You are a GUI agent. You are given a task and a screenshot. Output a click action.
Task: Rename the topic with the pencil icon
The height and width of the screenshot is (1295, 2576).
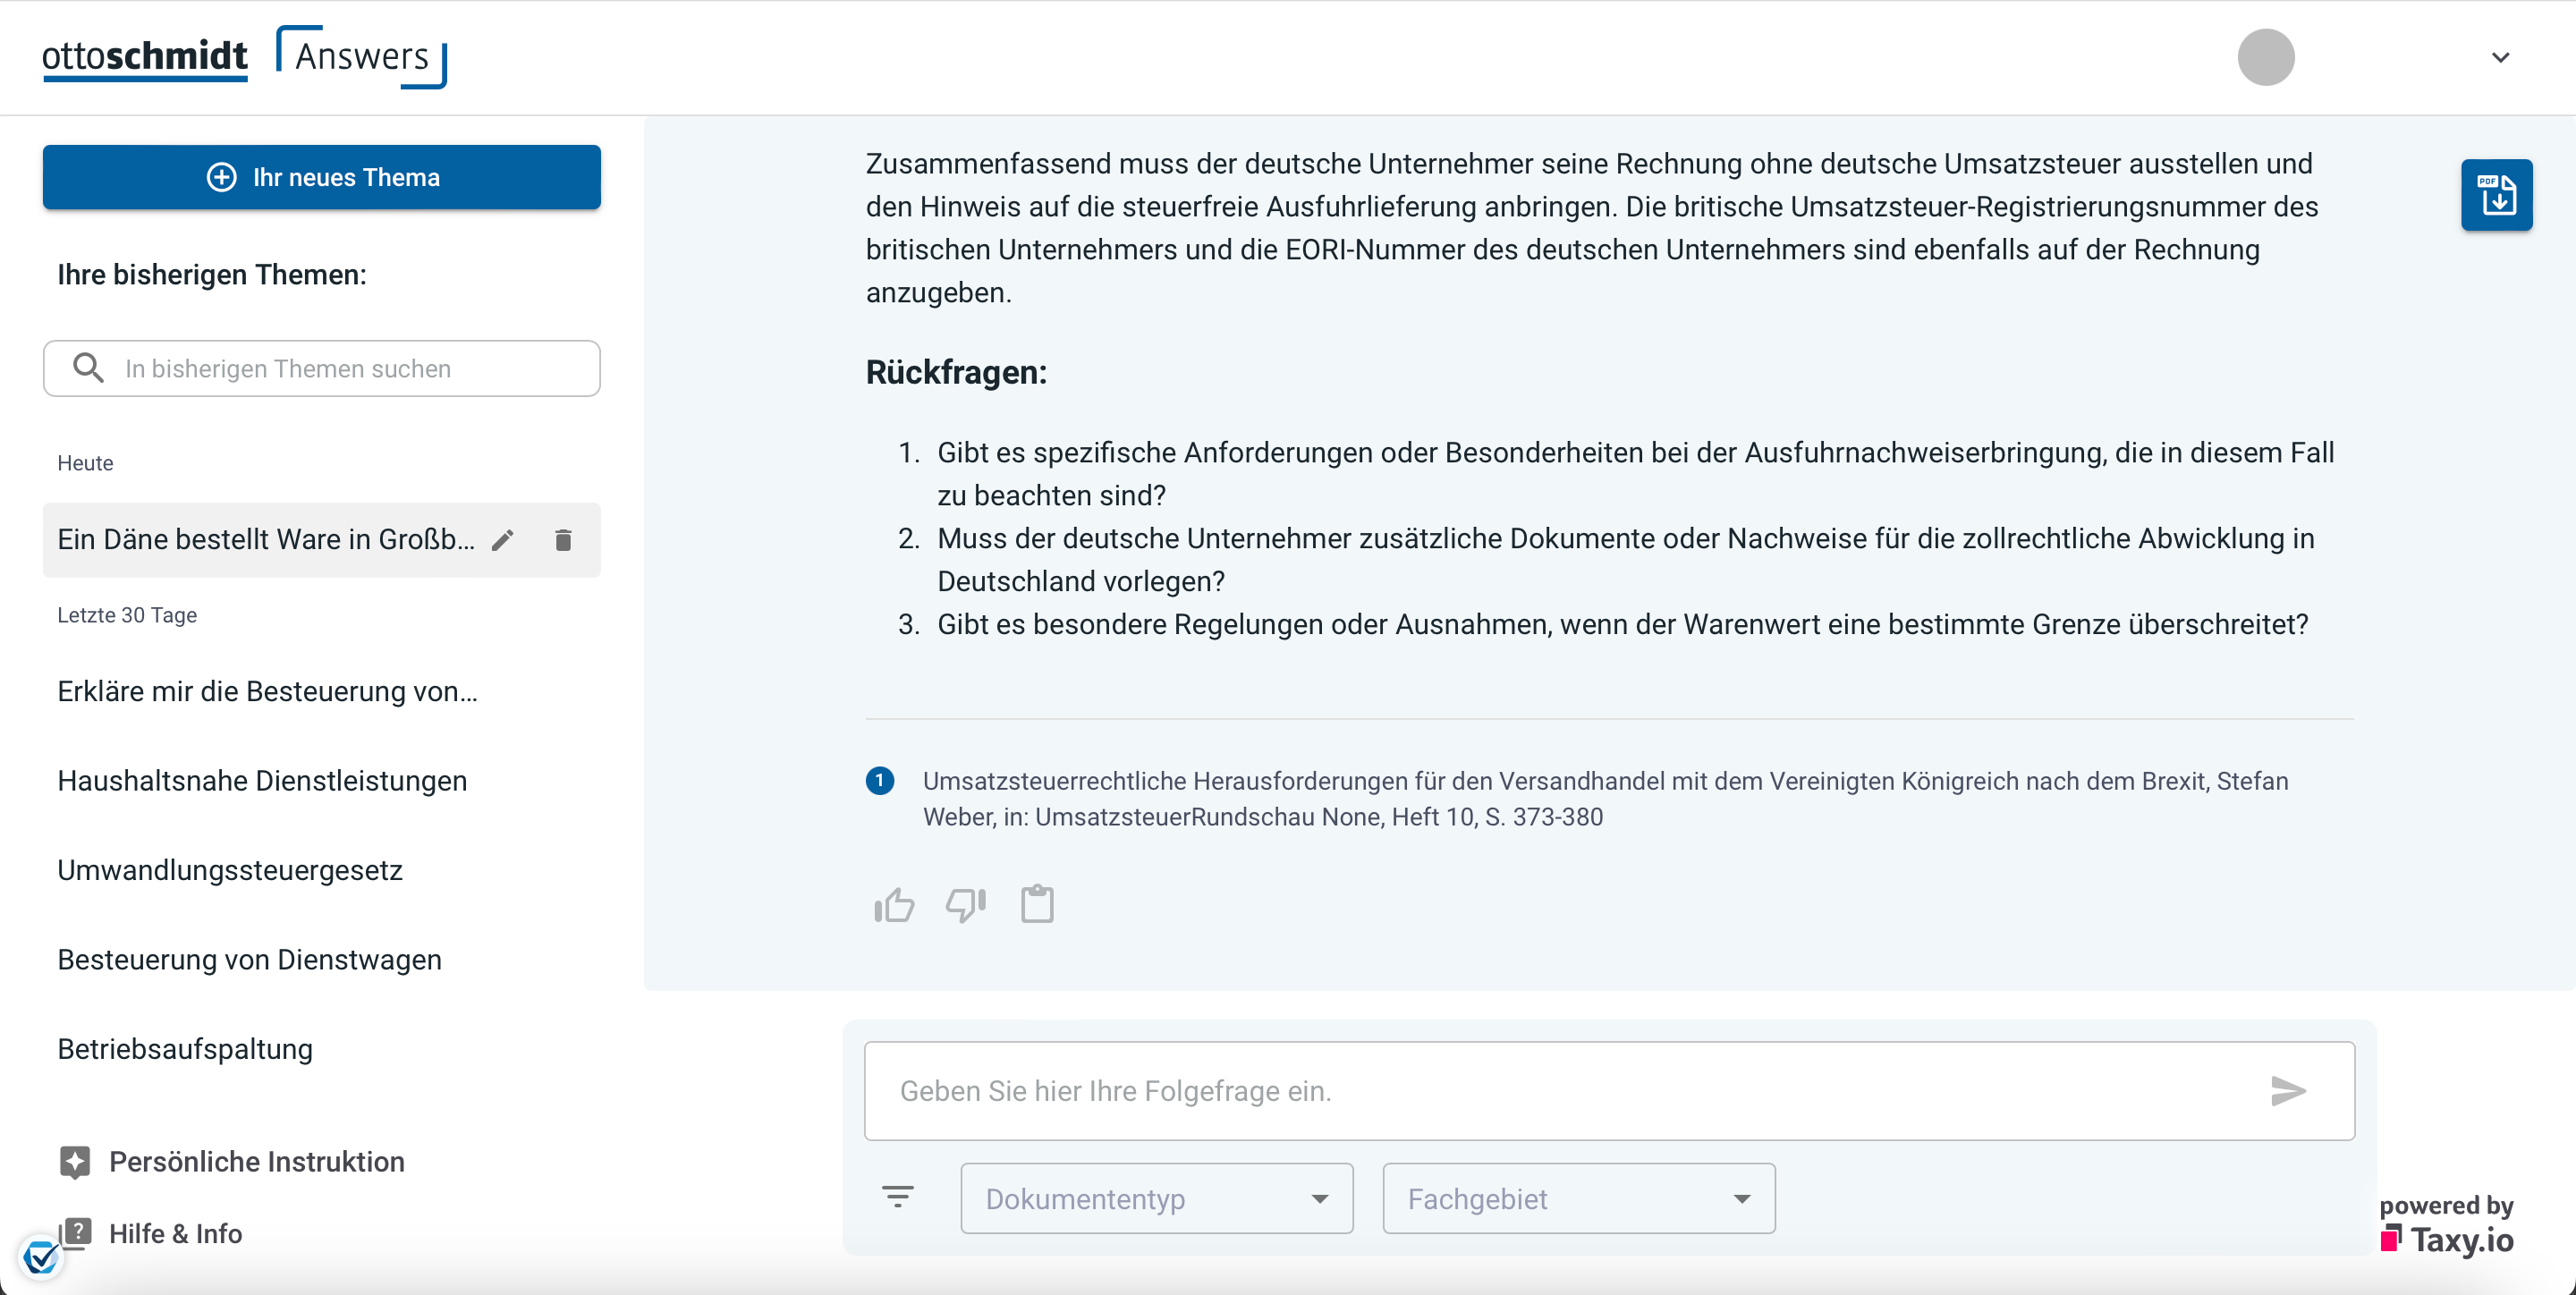tap(503, 540)
